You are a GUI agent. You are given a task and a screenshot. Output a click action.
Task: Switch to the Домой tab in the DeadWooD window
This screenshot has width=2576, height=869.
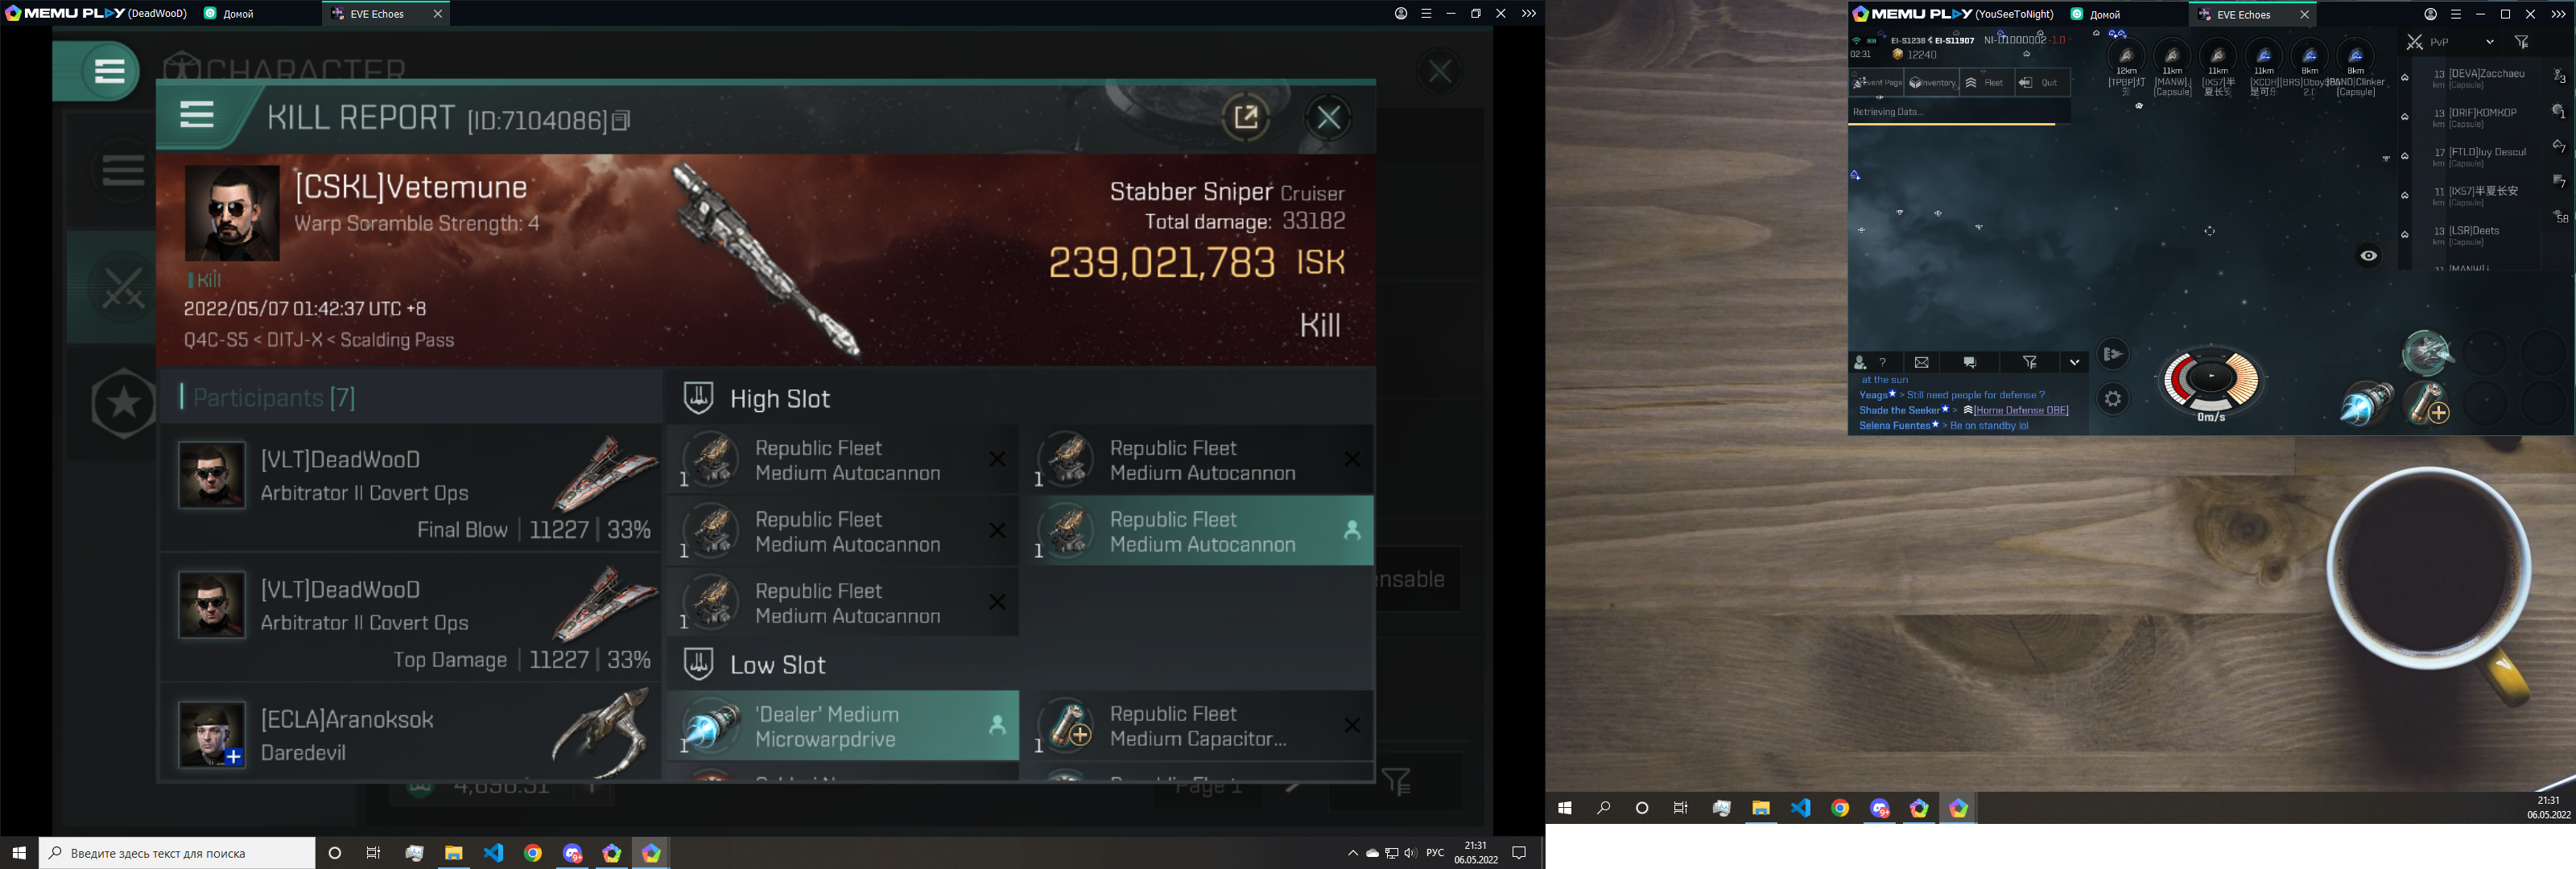pyautogui.click(x=230, y=14)
